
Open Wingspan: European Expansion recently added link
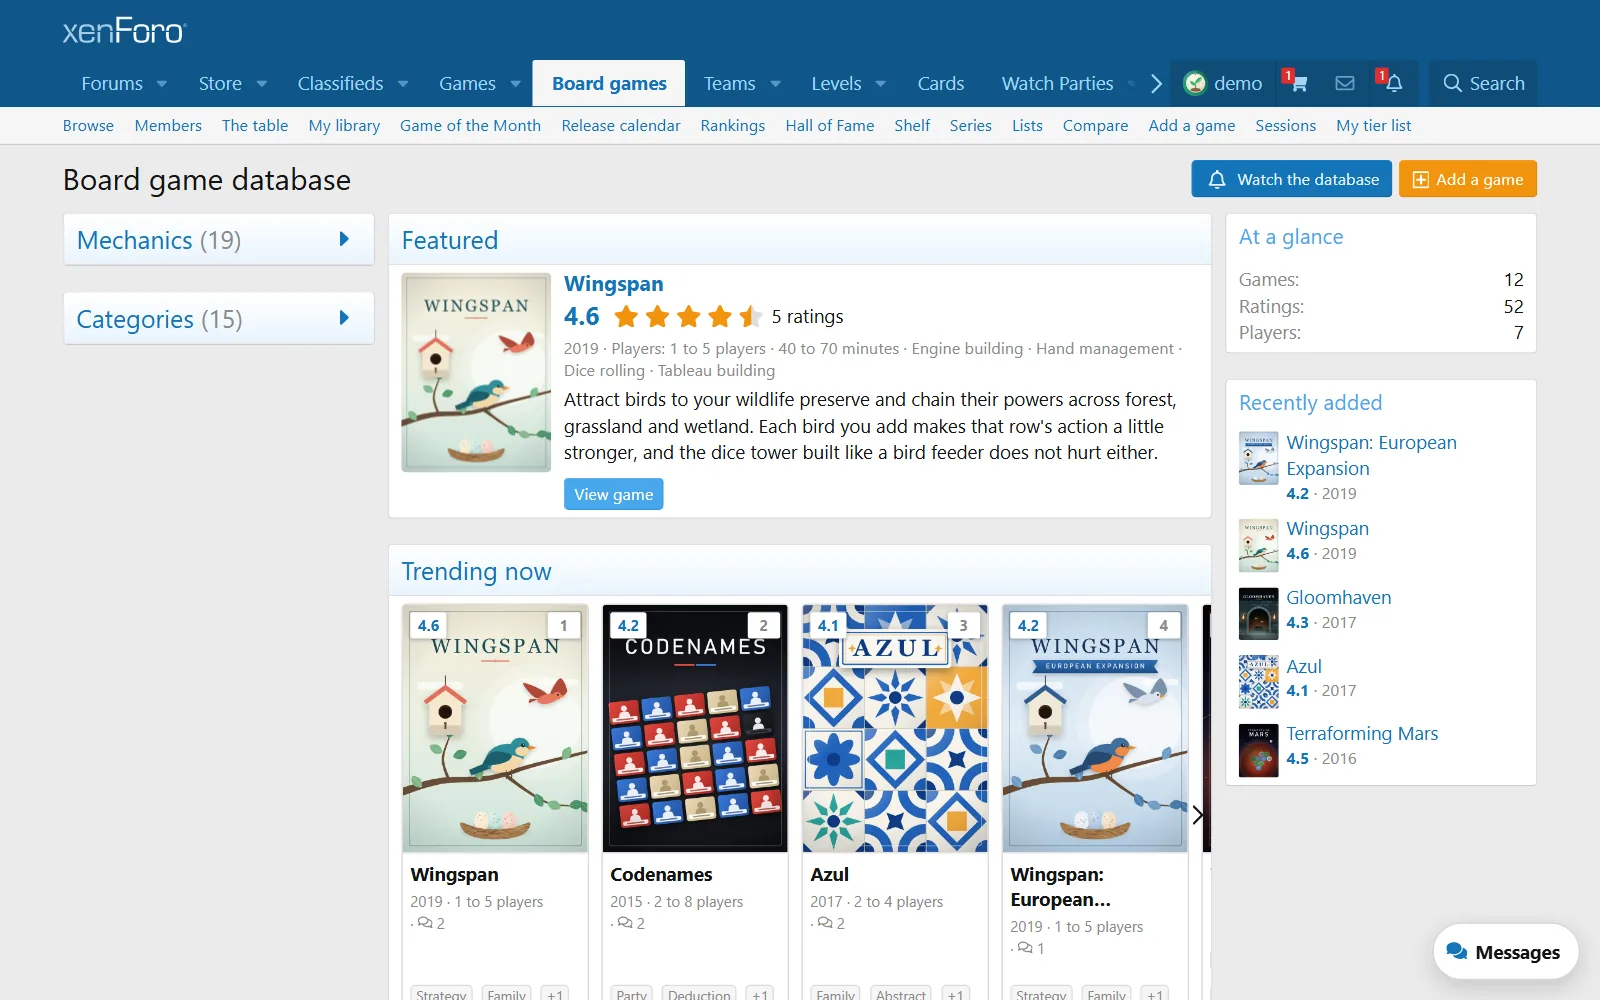pyautogui.click(x=1371, y=455)
